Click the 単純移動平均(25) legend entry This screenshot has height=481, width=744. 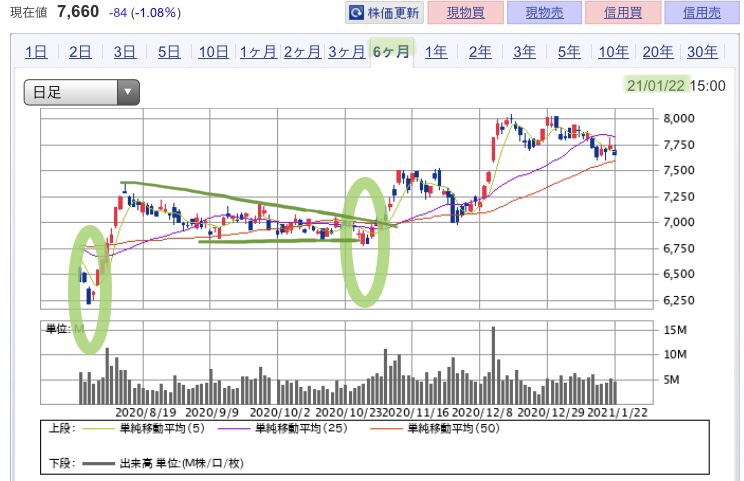click(283, 428)
